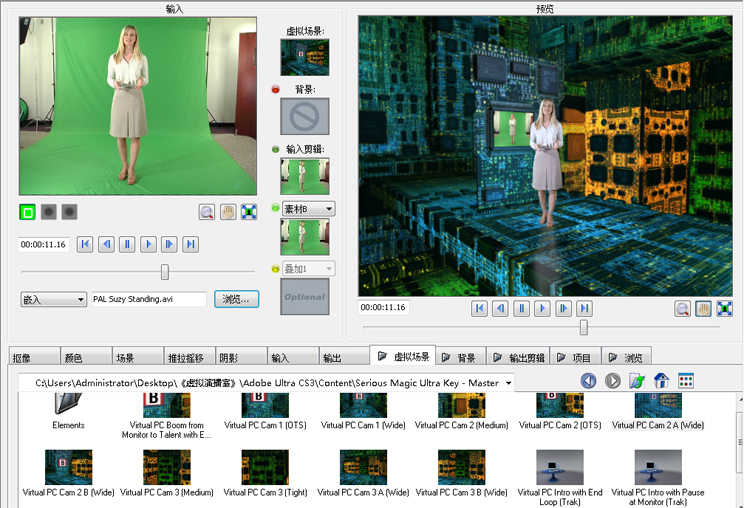Screen dimensions: 750x508
Task: Click the 浏览... button
Action: point(237,299)
